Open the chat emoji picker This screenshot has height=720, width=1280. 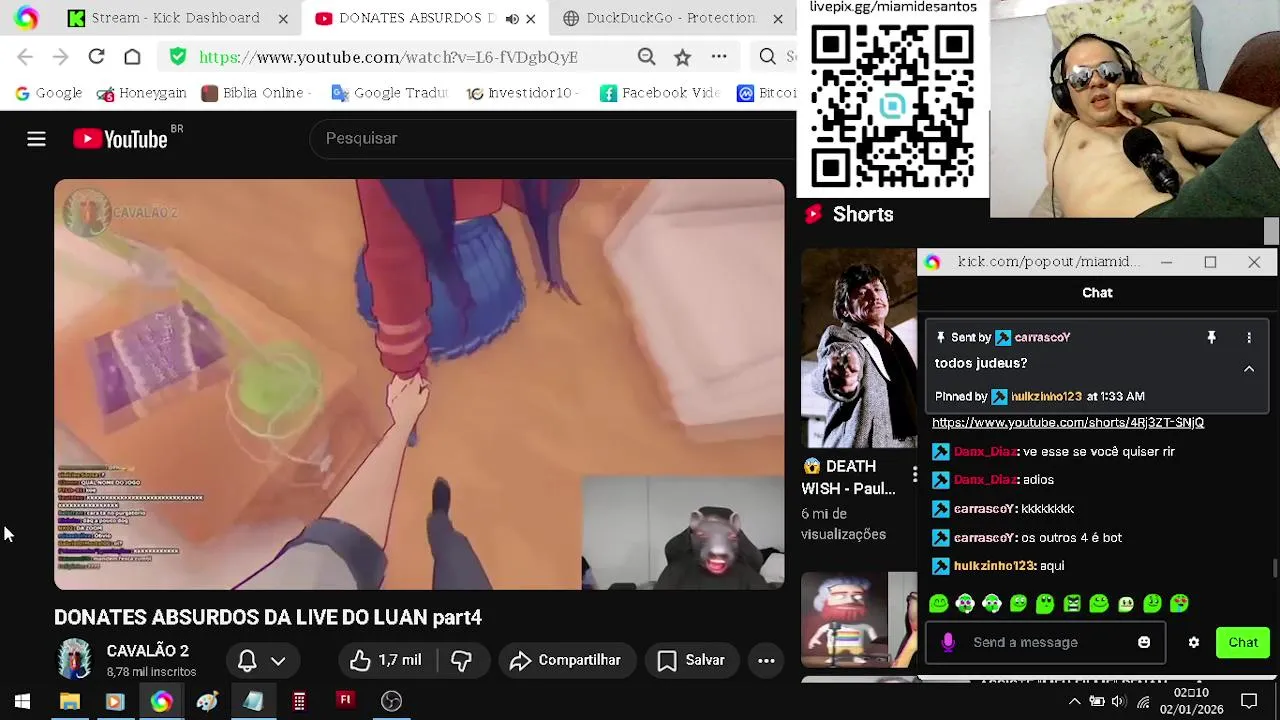click(1144, 643)
